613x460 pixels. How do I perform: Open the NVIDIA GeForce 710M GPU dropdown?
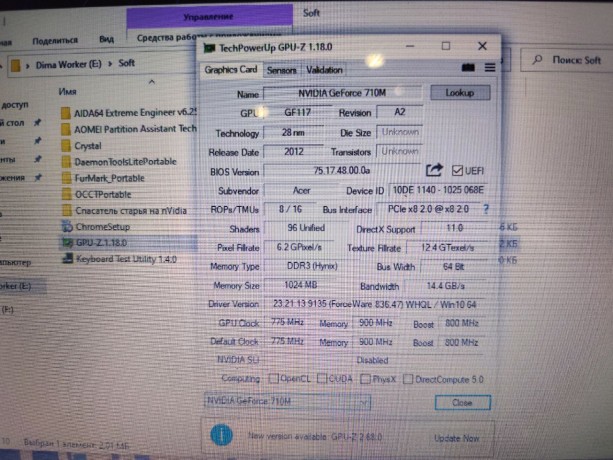(x=287, y=401)
